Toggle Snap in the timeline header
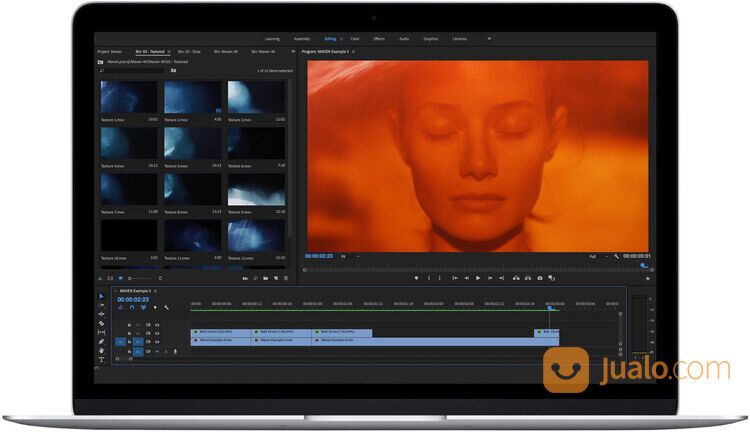 point(131,307)
